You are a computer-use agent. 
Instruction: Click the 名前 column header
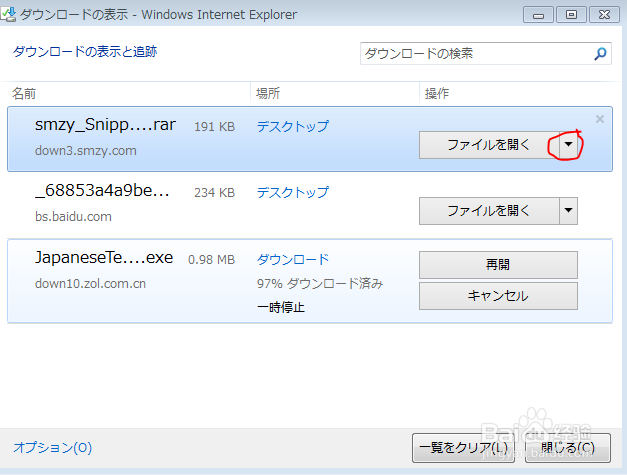(24, 93)
